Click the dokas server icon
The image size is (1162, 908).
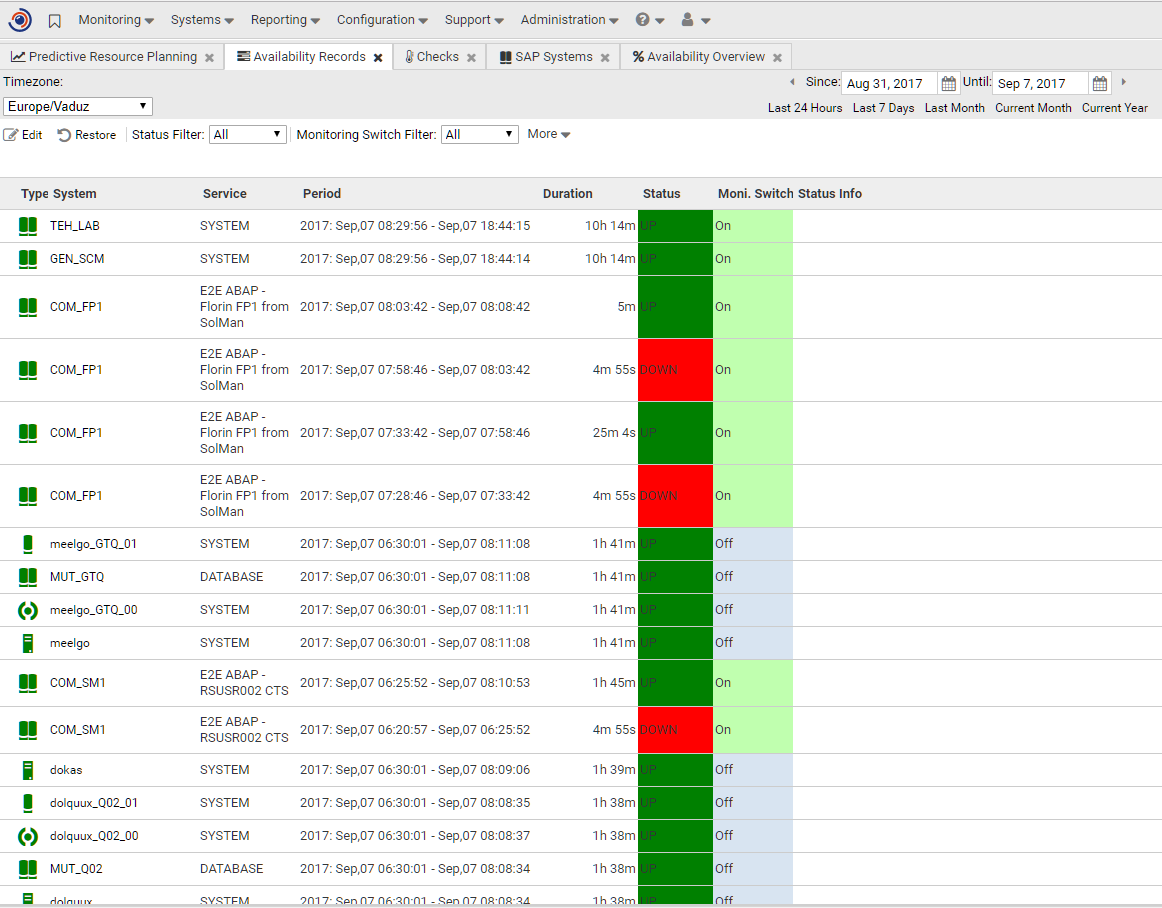[27, 770]
